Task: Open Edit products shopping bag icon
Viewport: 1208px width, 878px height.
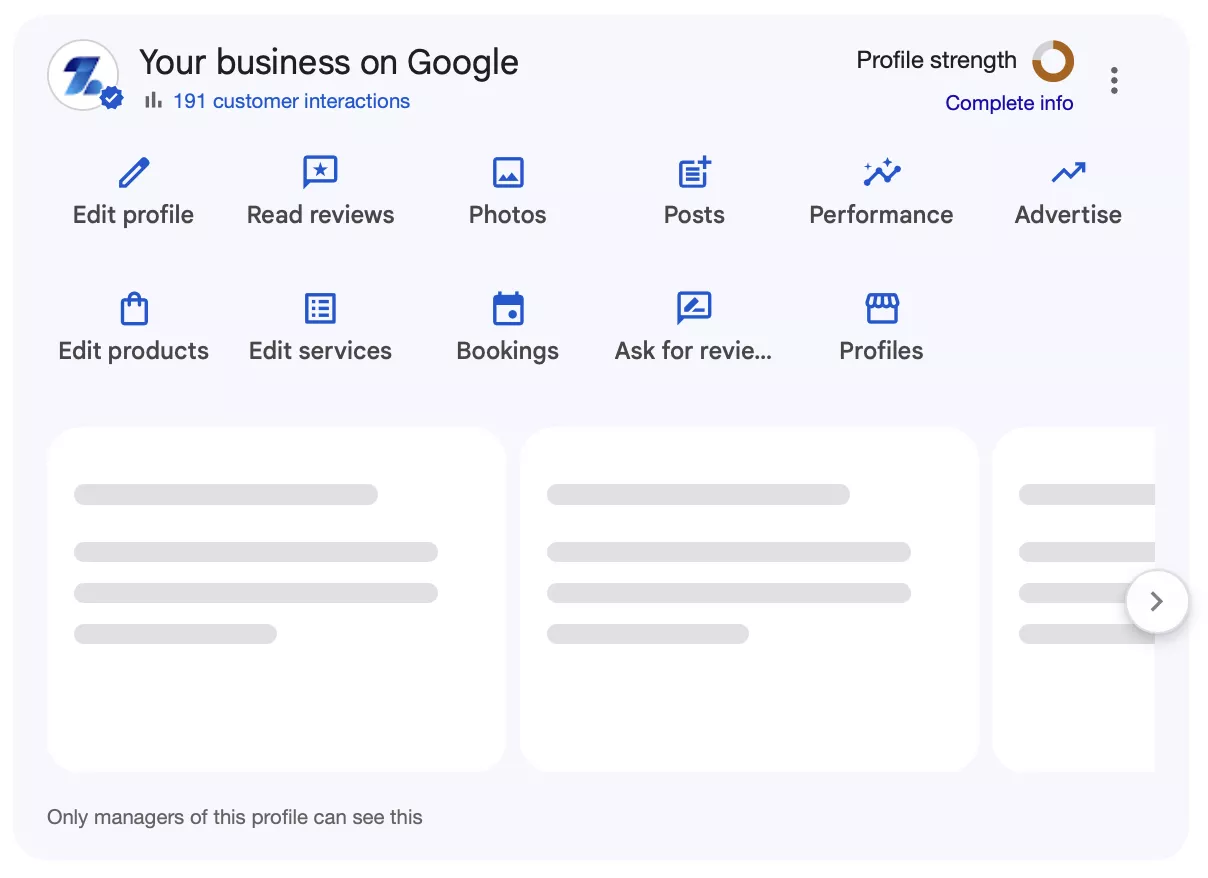Action: click(134, 308)
